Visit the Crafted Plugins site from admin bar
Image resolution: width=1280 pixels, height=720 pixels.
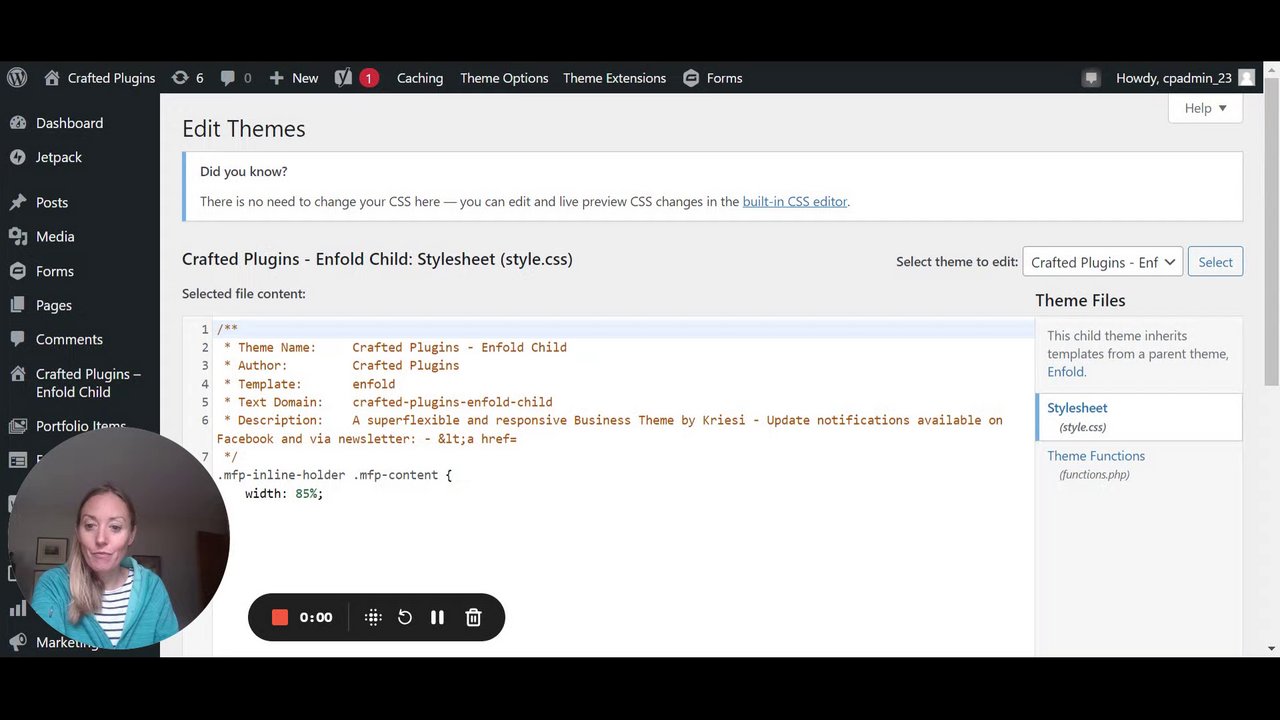point(100,78)
